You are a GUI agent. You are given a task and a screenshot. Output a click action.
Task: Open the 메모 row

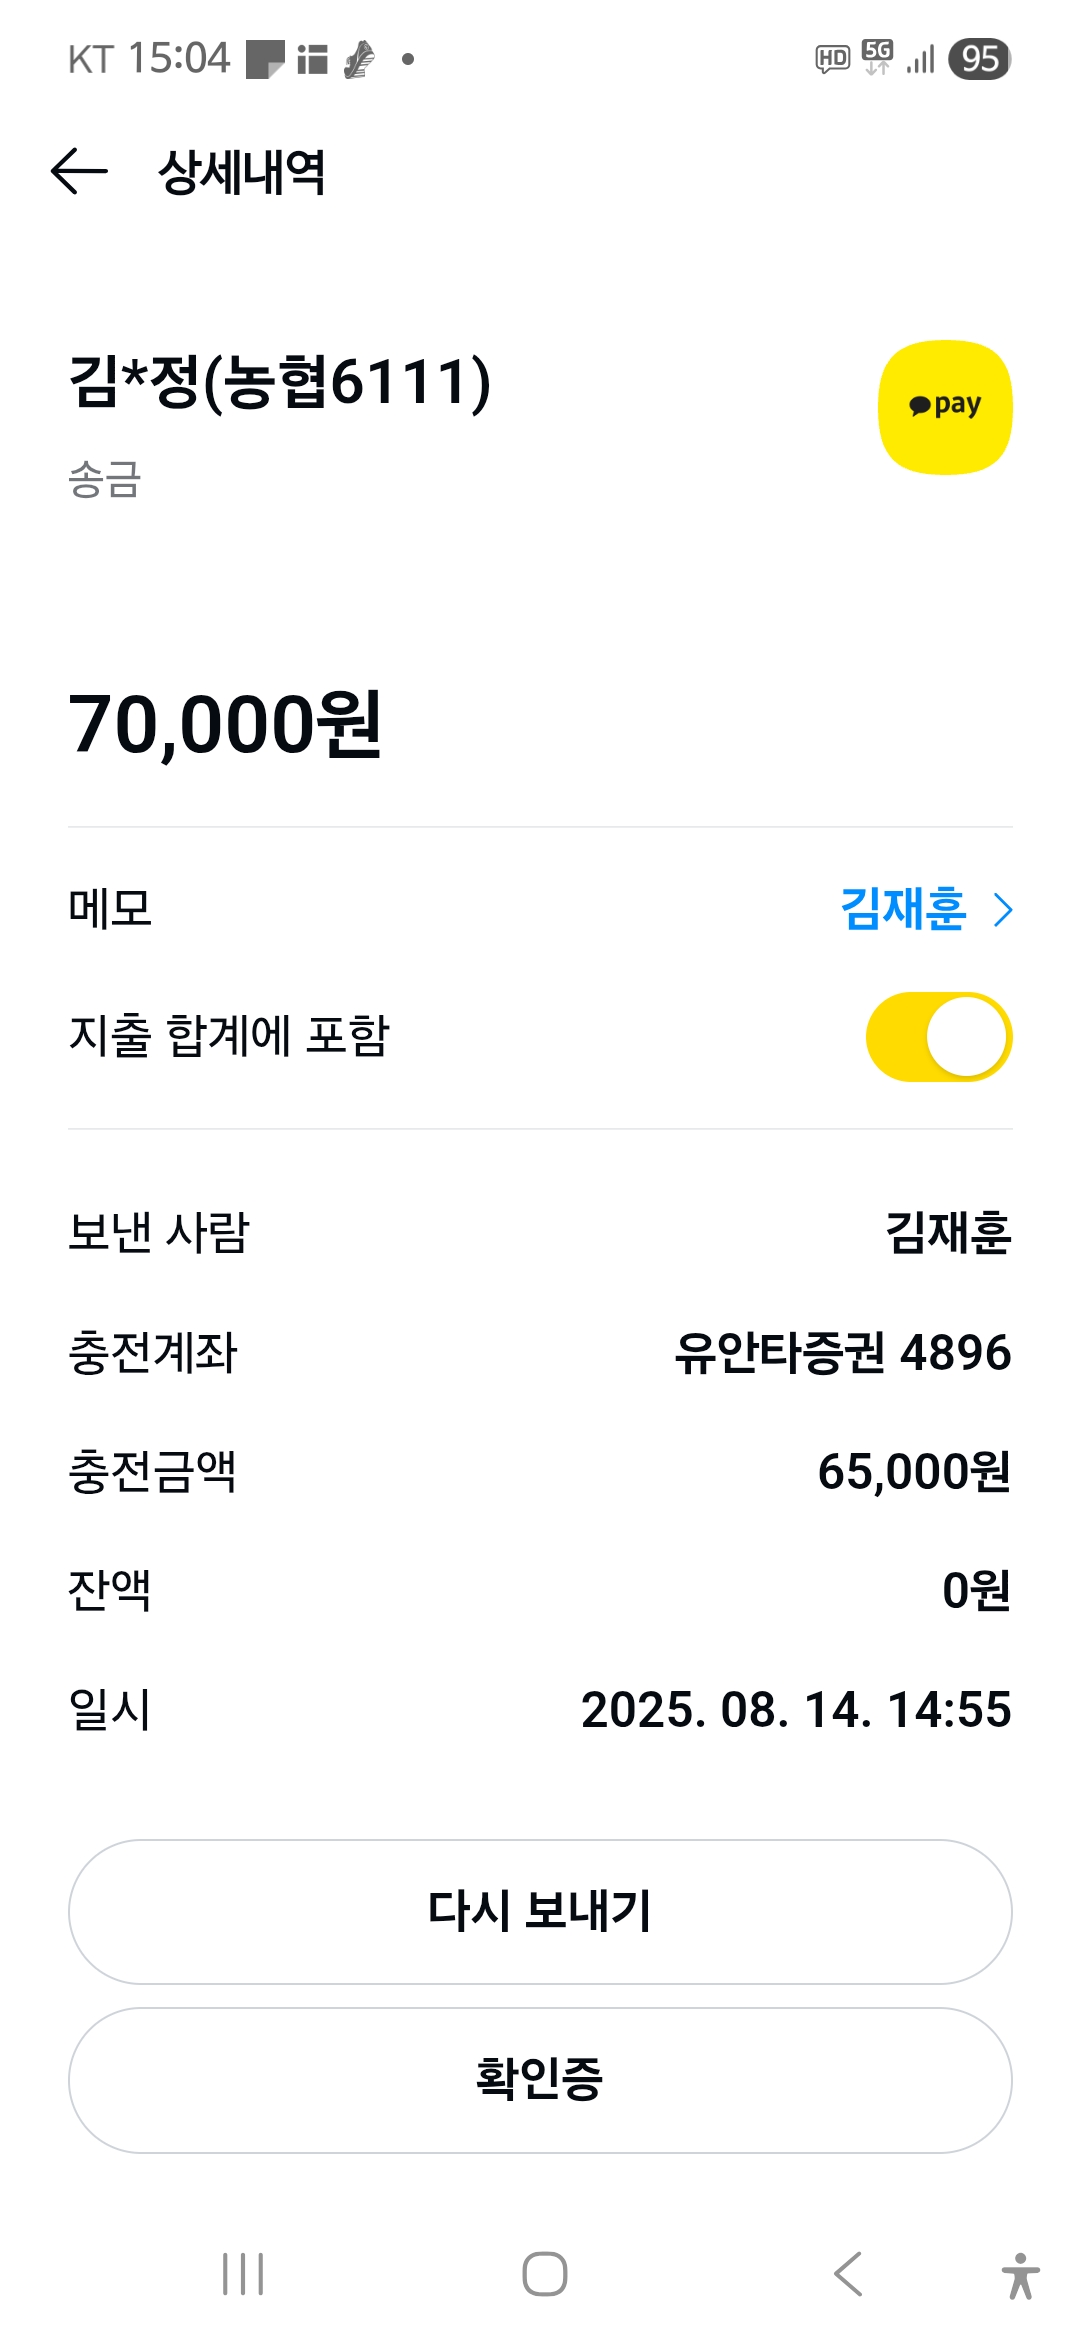click(x=540, y=909)
